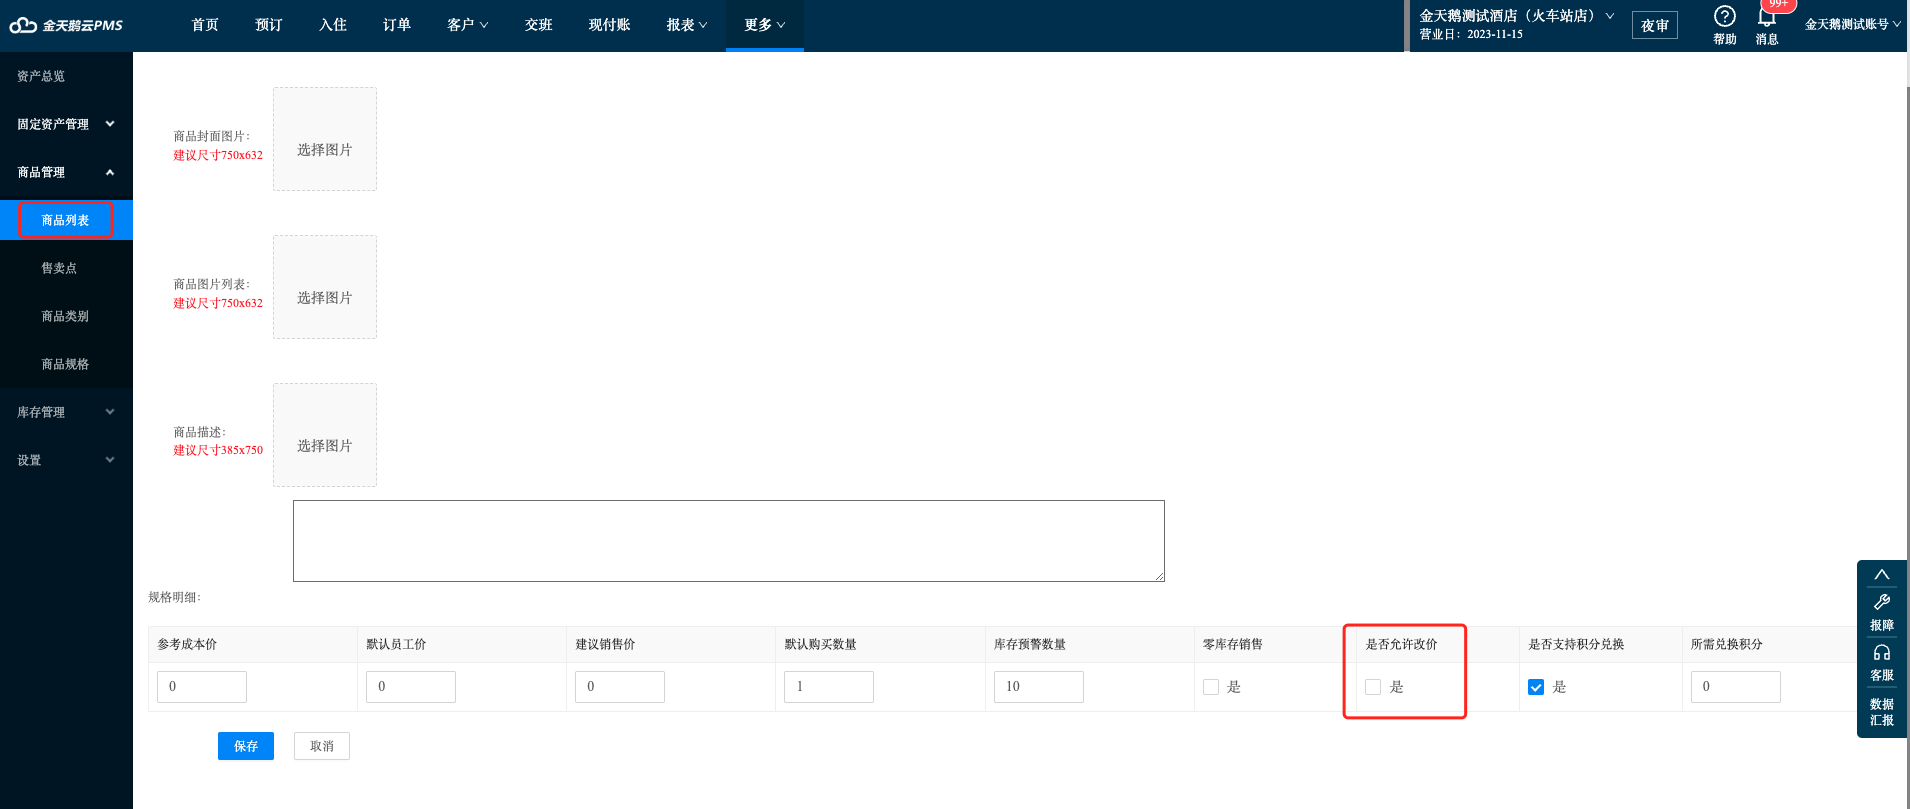This screenshot has height=809, width=1910.
Task: Click the 金天鹅云PMS logo
Action: [66, 25]
